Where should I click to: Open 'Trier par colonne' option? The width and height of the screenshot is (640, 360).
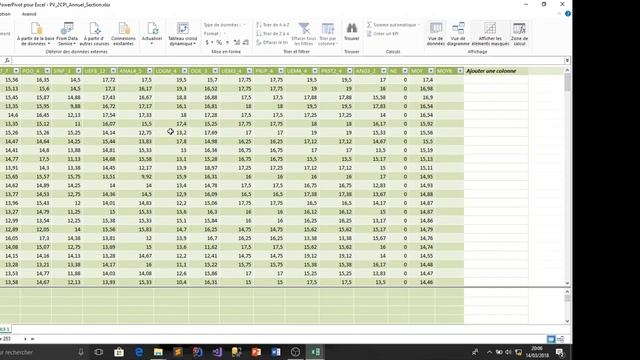[x=327, y=33]
